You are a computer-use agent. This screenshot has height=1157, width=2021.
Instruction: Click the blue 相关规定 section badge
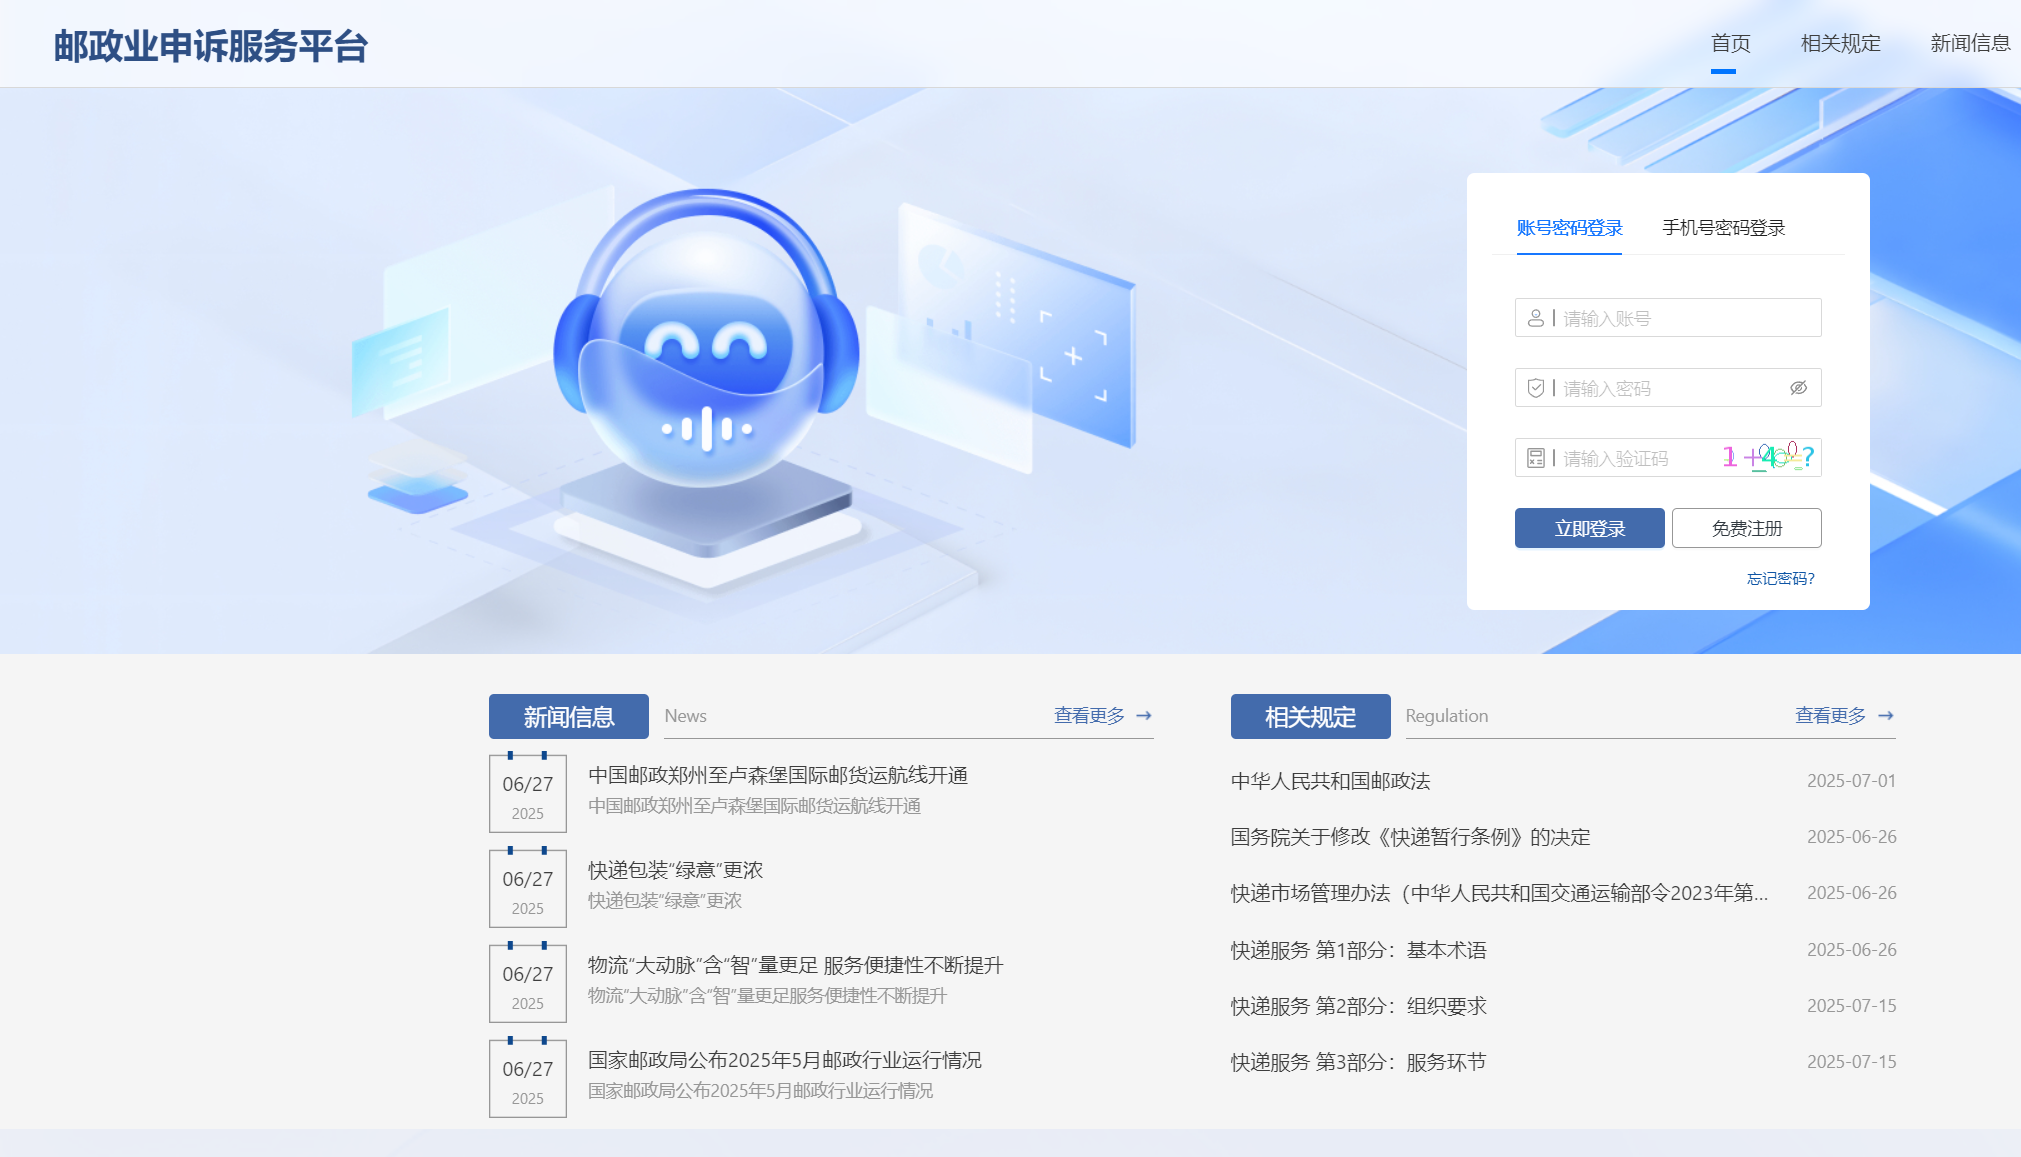click(1311, 716)
